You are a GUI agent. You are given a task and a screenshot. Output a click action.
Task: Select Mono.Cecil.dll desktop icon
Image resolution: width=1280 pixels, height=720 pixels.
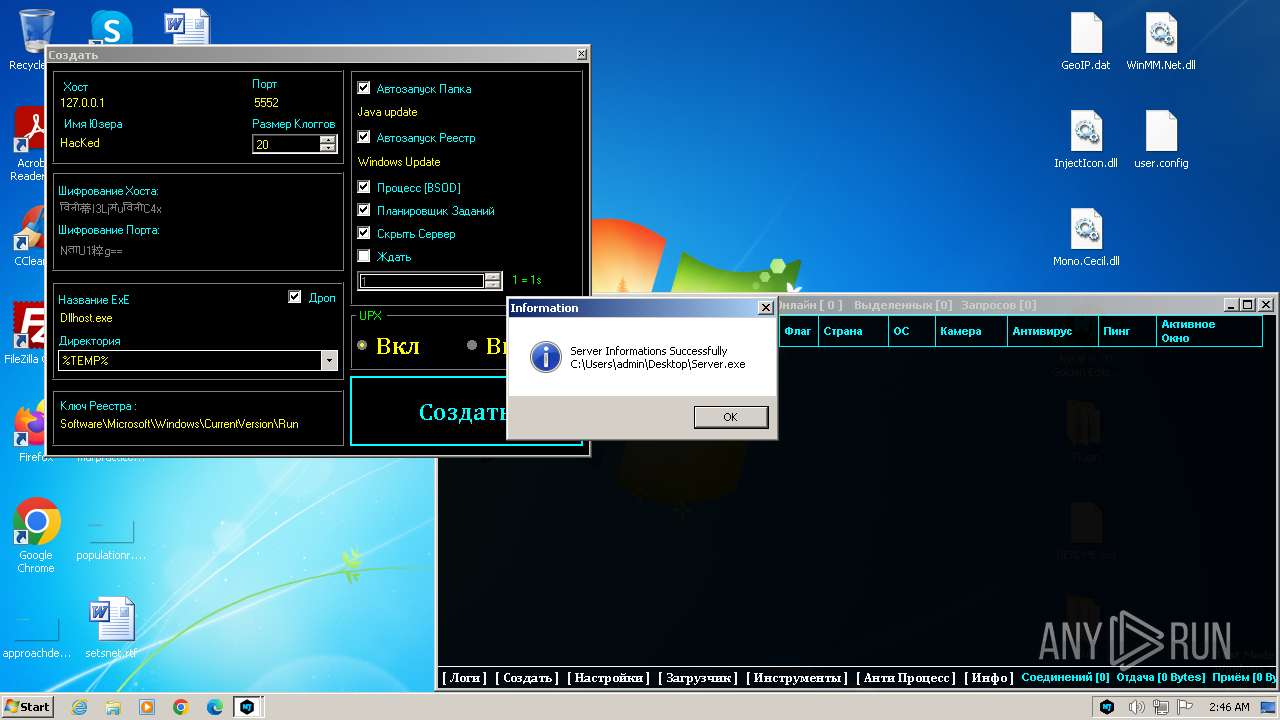pos(1086,237)
